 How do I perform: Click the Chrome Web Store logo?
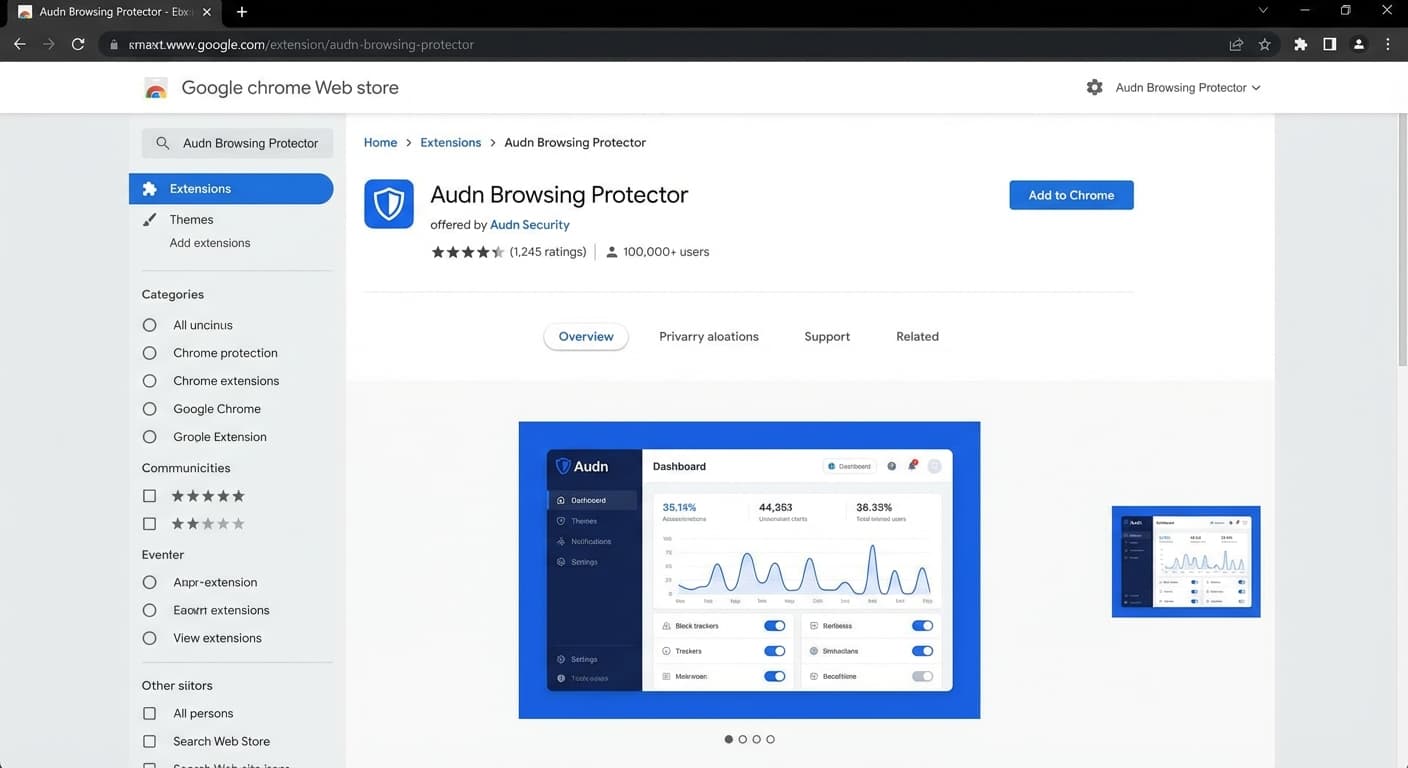pos(155,87)
